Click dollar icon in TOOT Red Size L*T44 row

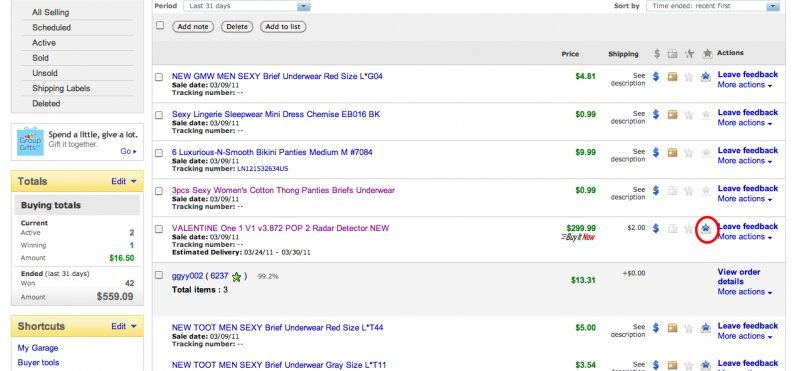(656, 328)
